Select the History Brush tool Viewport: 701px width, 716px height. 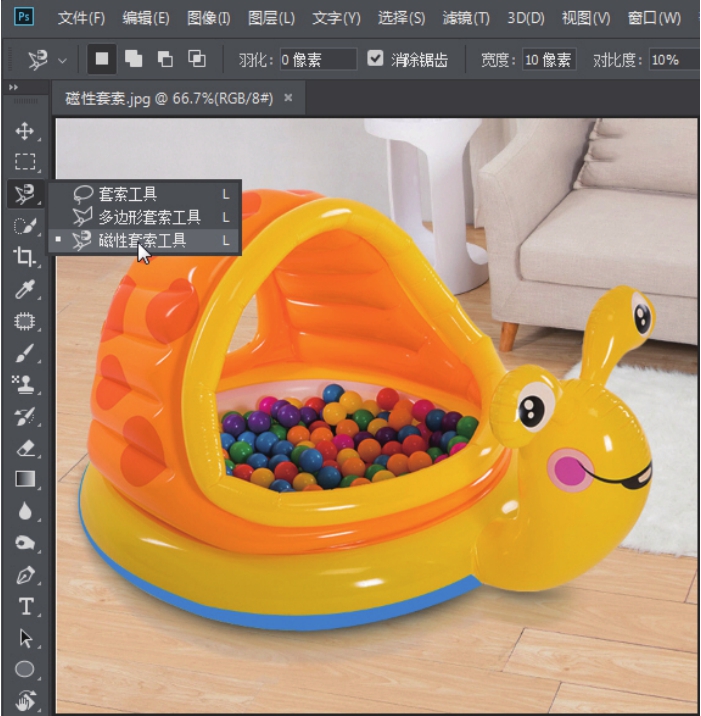tap(25, 416)
